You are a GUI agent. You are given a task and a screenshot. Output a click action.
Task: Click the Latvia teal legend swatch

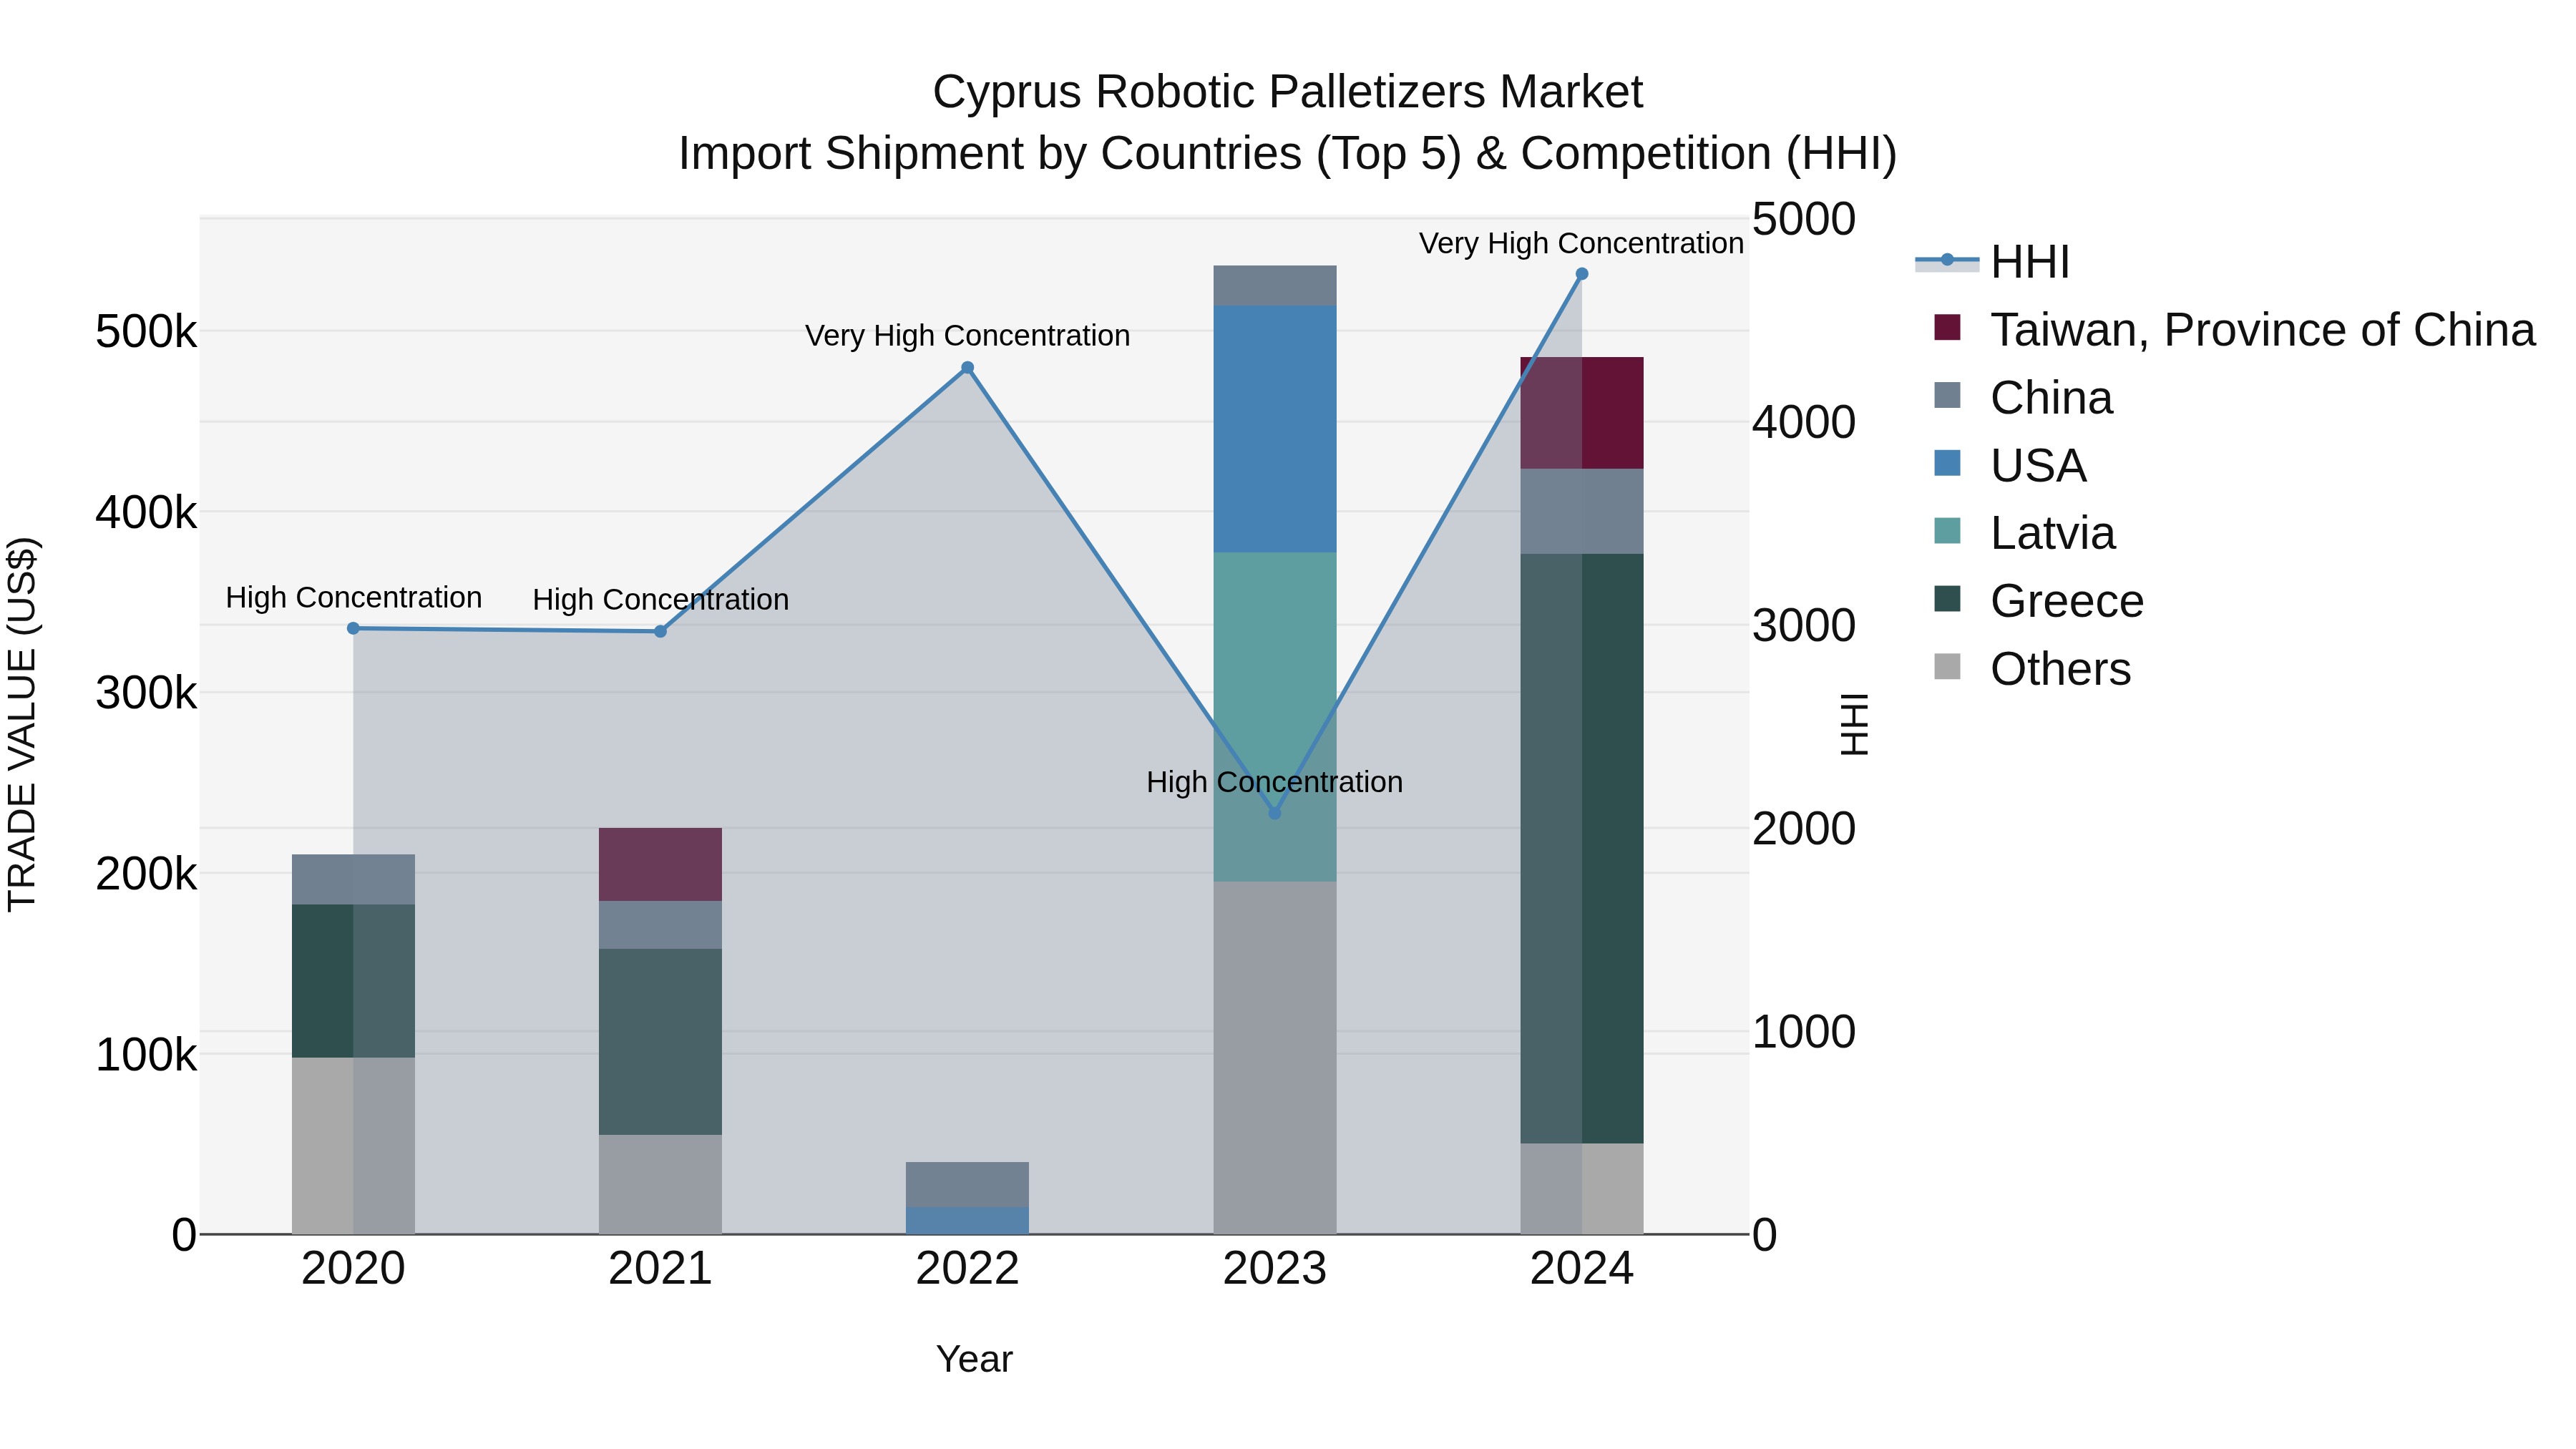(1947, 530)
